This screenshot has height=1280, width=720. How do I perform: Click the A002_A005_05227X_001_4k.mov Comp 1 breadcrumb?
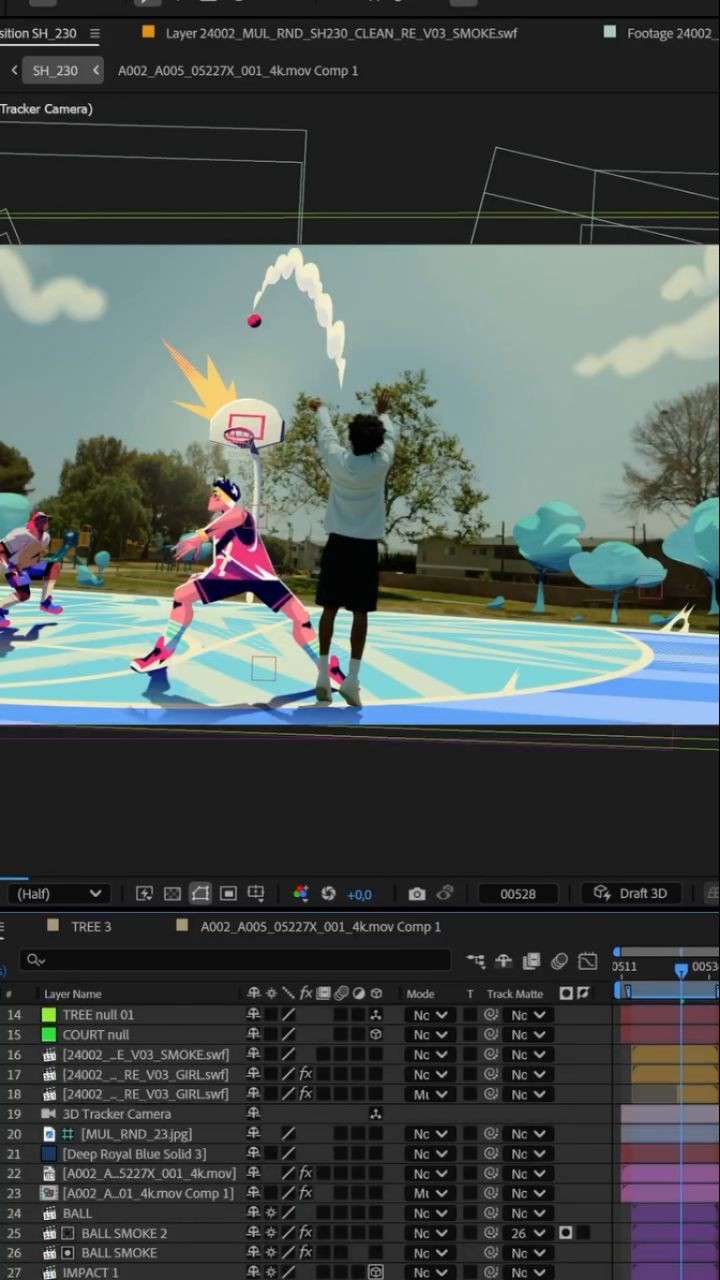(238, 70)
